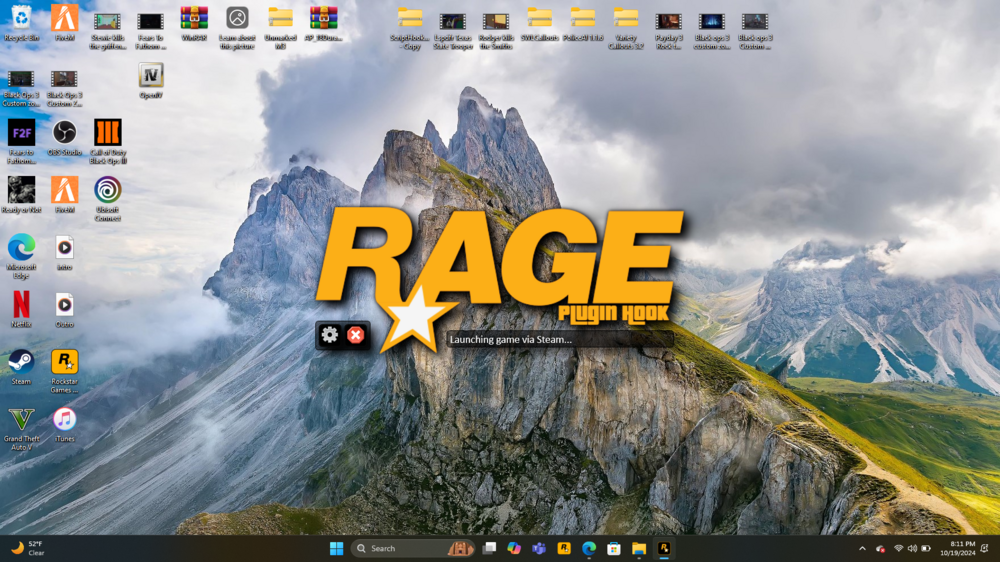1000x562 pixels.
Task: Open the Variety Callouts 3.2 folder
Action: pos(626,27)
